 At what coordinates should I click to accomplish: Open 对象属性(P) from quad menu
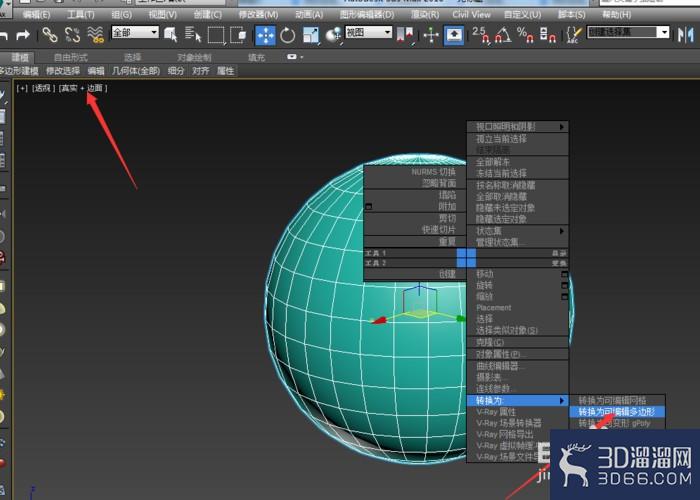pos(517,354)
